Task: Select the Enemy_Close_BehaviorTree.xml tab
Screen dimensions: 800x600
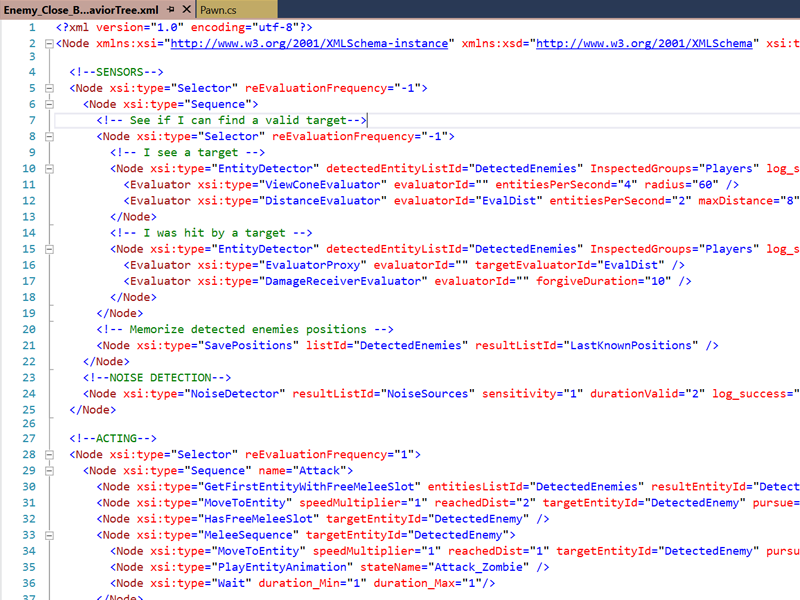Action: (x=81, y=10)
